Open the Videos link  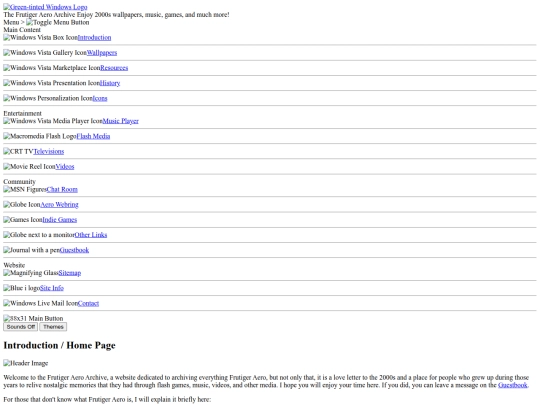(x=65, y=166)
